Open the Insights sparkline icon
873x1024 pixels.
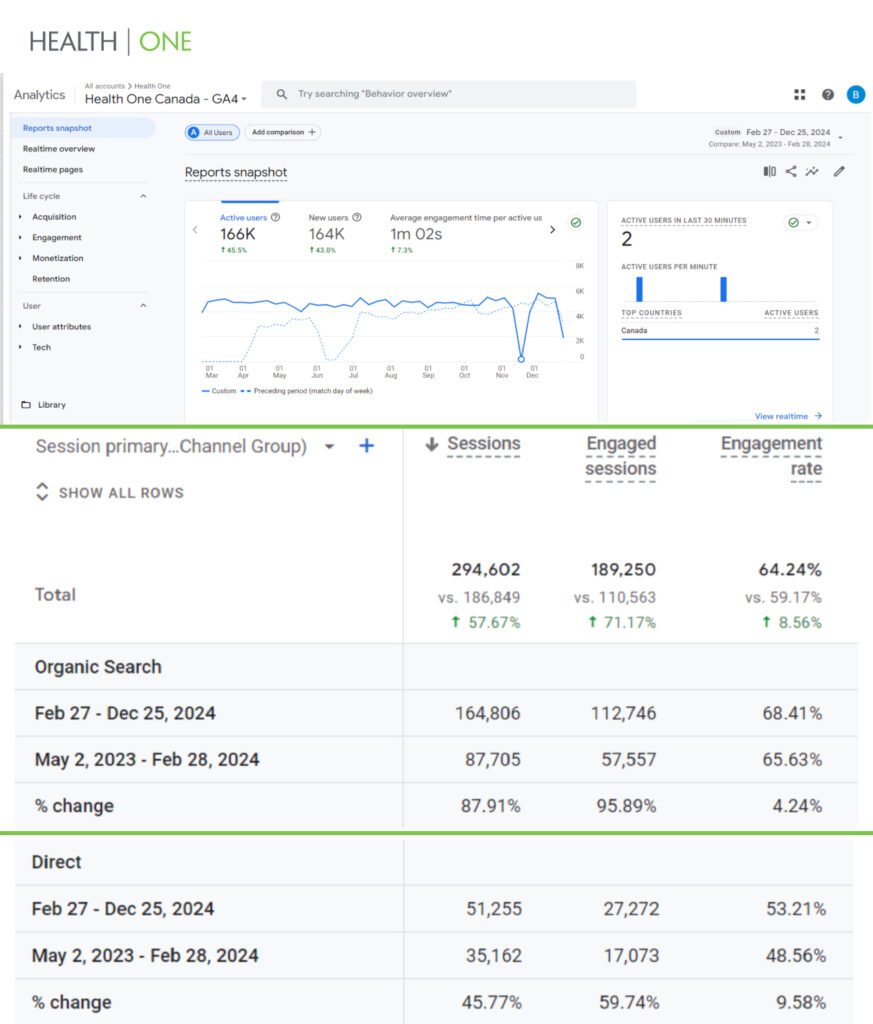[x=813, y=171]
